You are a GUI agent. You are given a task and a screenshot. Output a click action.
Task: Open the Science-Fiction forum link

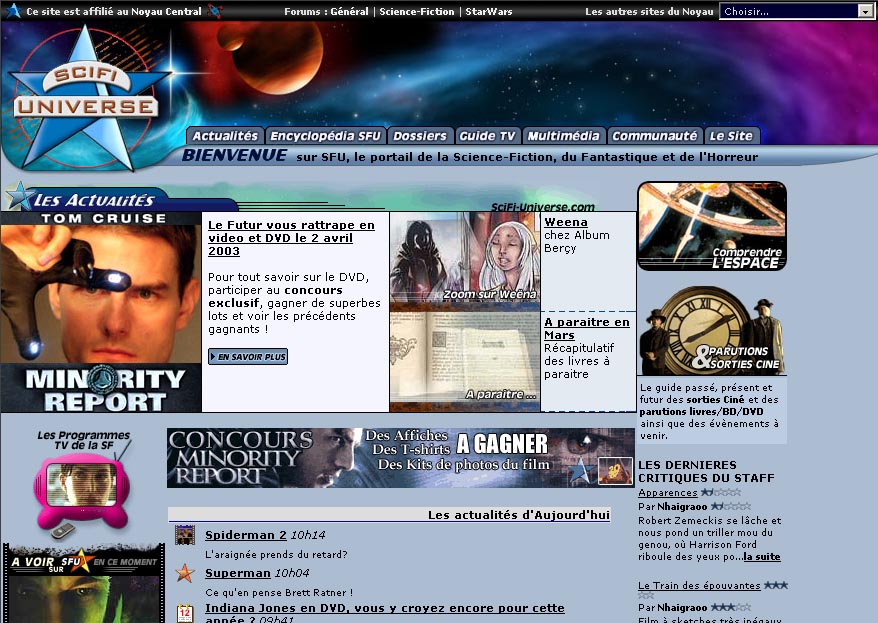(x=417, y=11)
